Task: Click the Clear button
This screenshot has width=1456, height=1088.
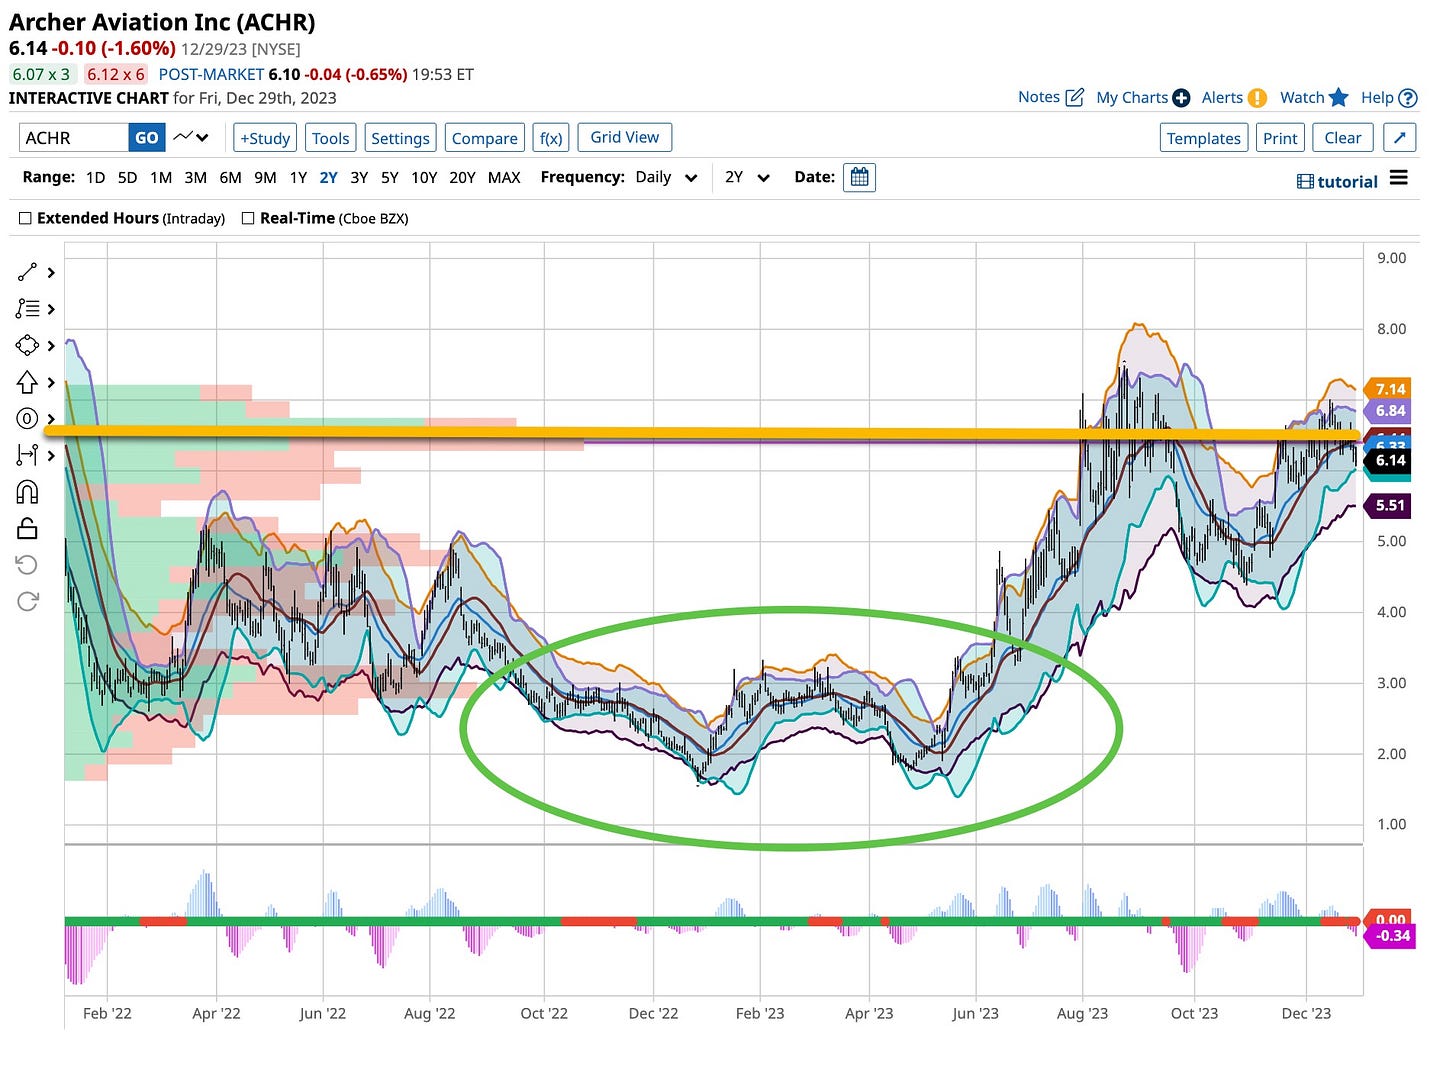Action: (x=1343, y=138)
